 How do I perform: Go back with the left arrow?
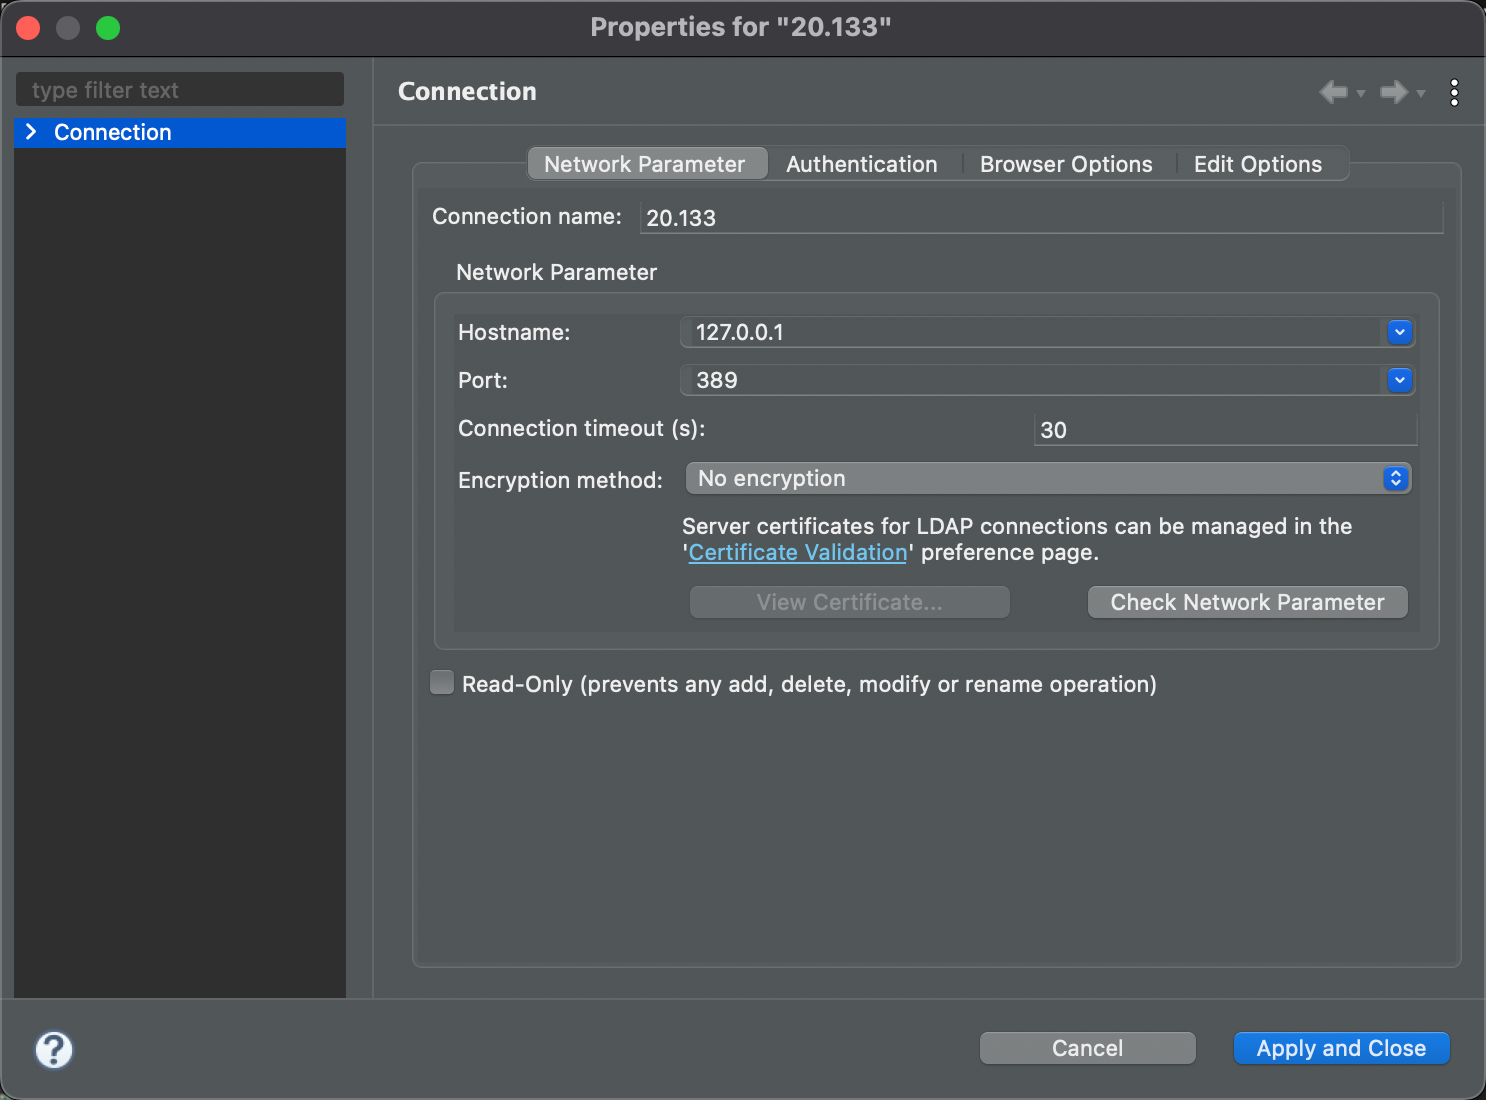(x=1333, y=92)
